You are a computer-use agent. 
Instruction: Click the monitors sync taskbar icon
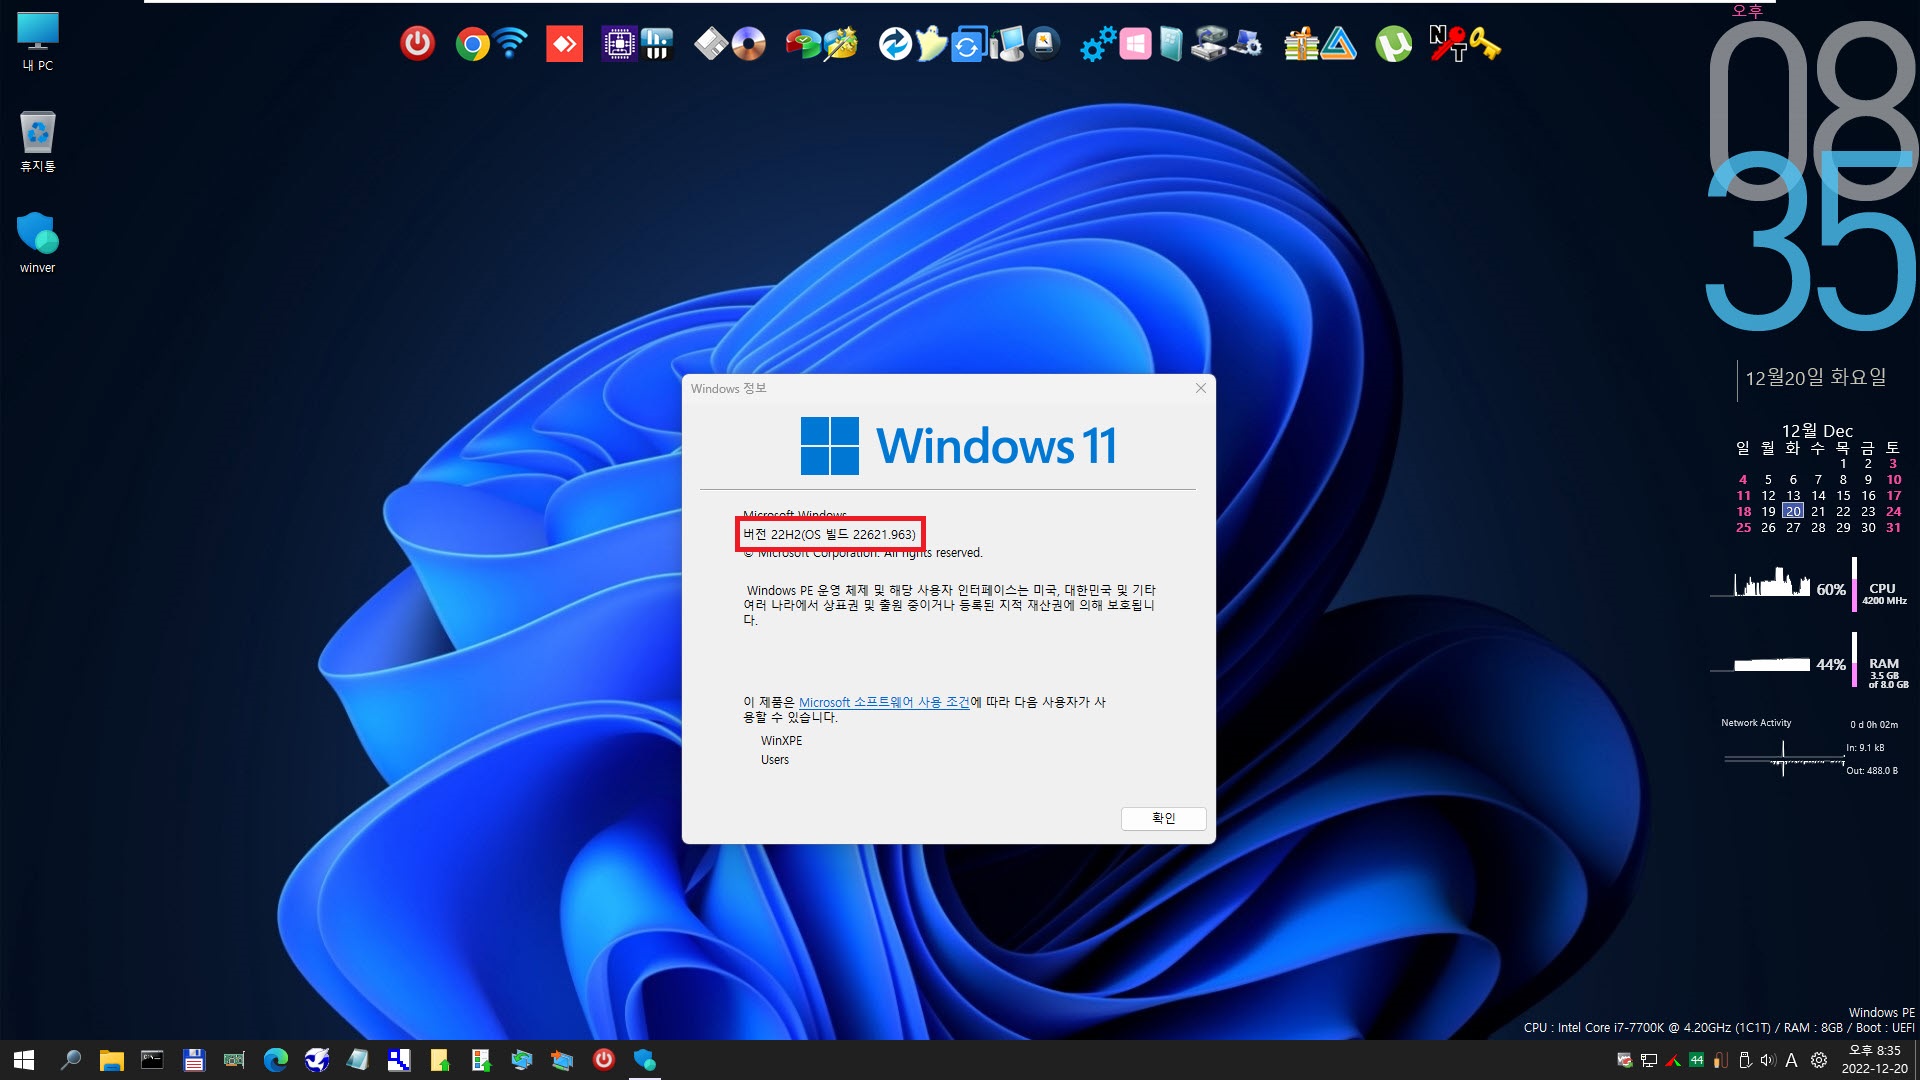[521, 1060]
